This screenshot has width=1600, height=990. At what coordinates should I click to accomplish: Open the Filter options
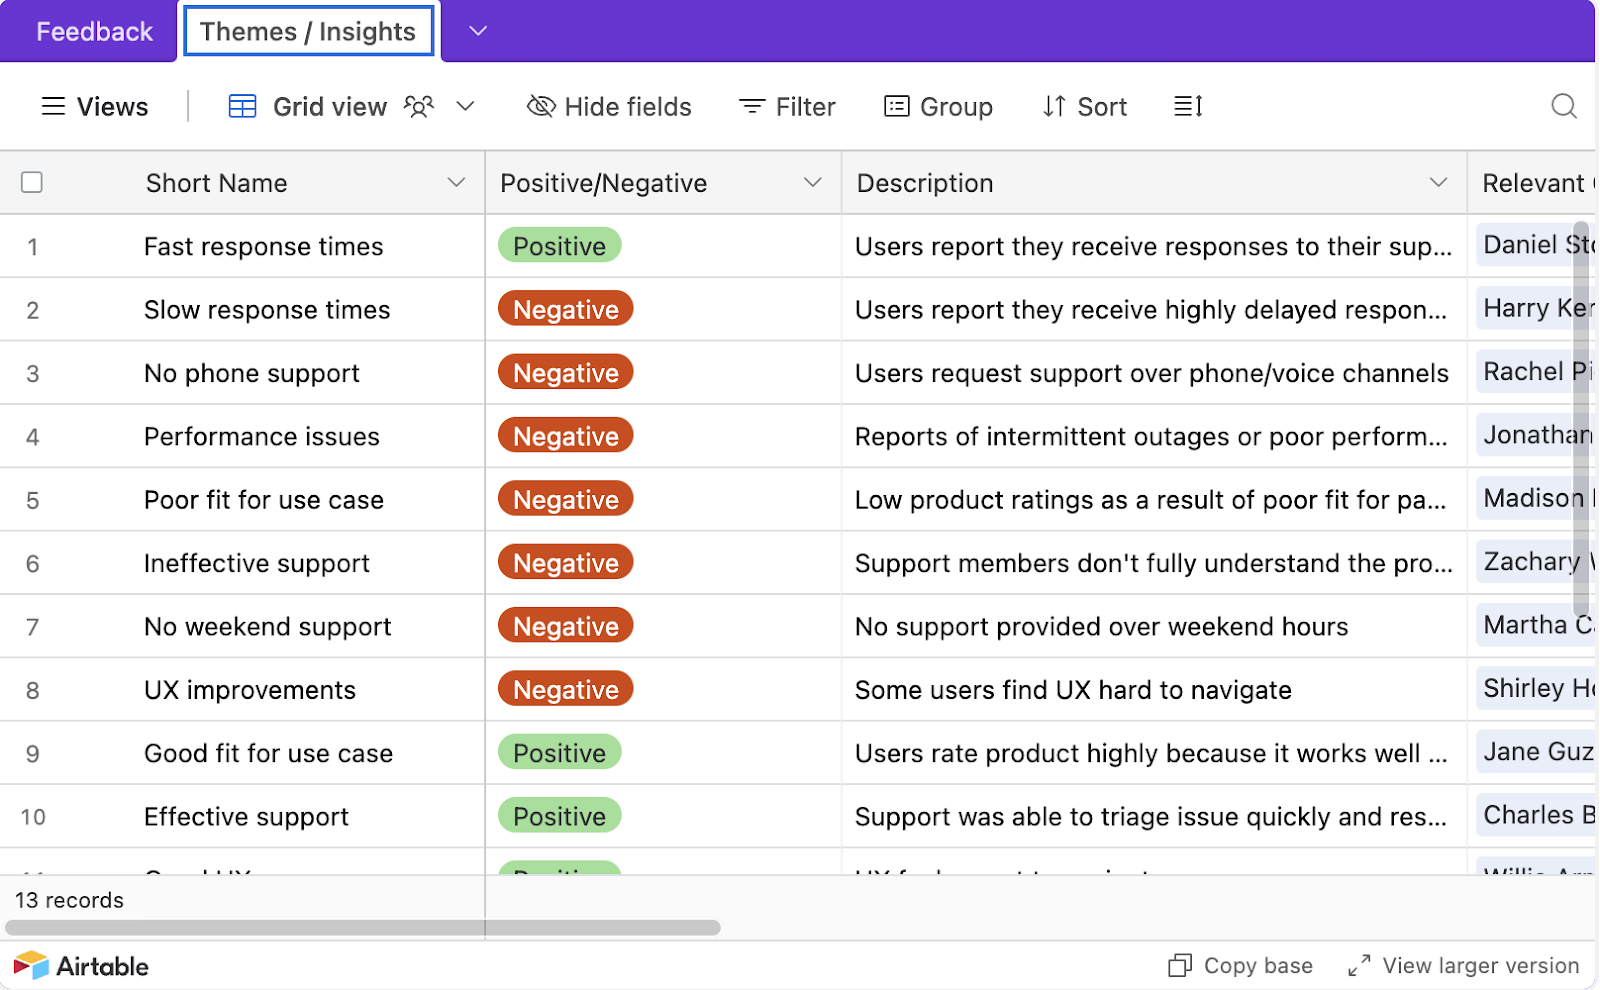787,106
